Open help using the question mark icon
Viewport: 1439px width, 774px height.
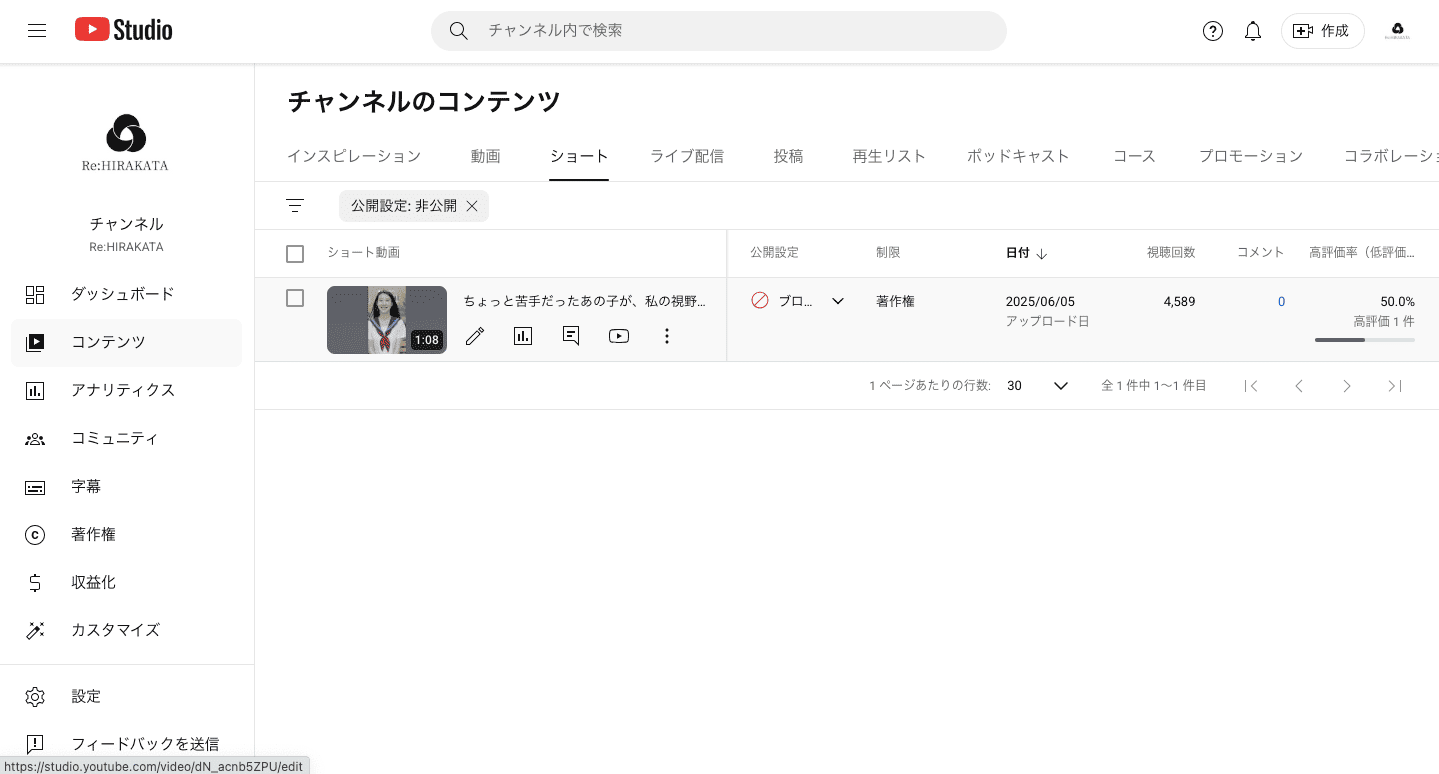1212,31
